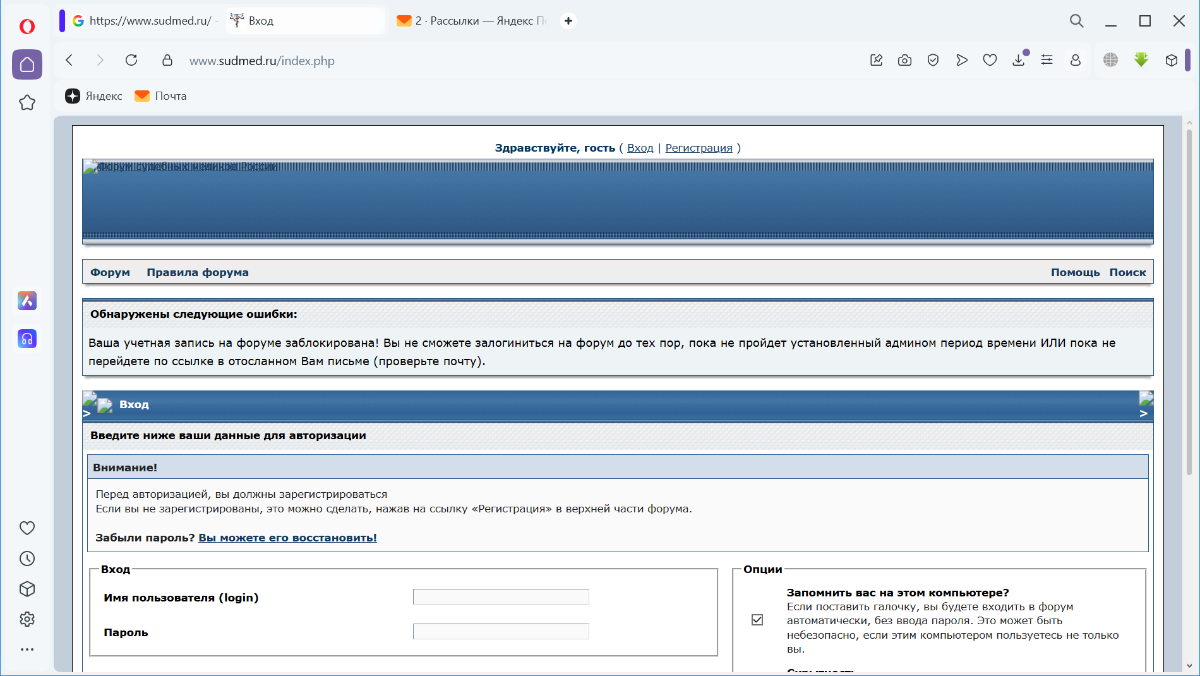Click the green download arrow extension icon
The height and width of the screenshot is (676, 1200).
pyautogui.click(x=1141, y=60)
